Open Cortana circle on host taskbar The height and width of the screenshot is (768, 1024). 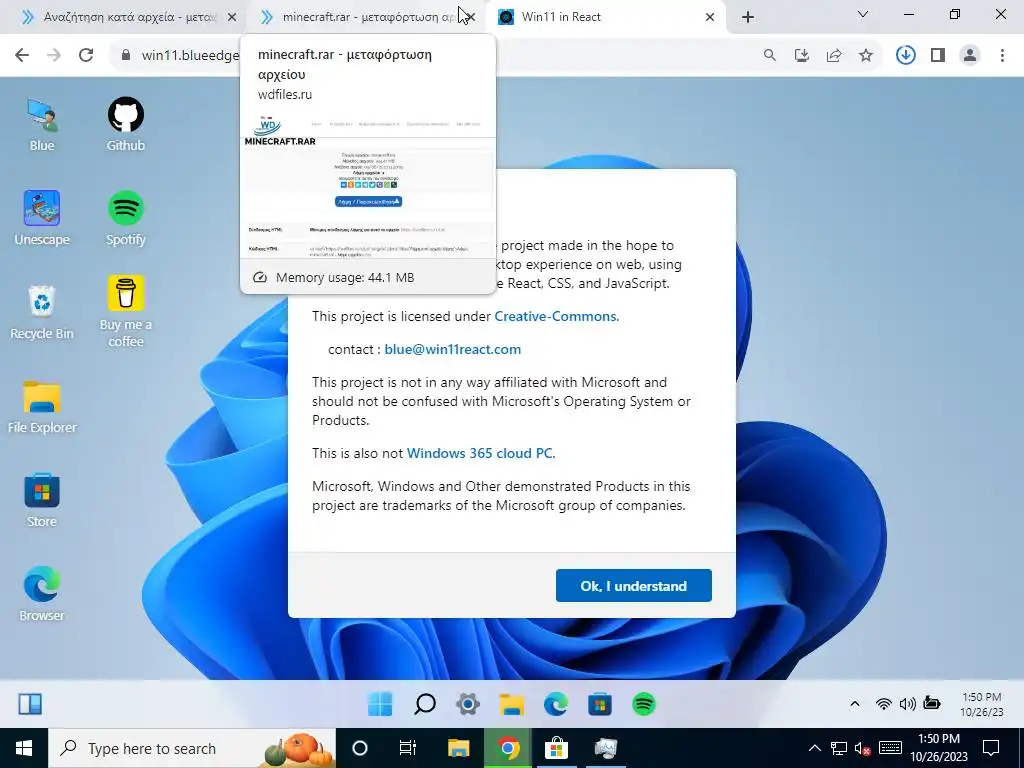(x=360, y=748)
